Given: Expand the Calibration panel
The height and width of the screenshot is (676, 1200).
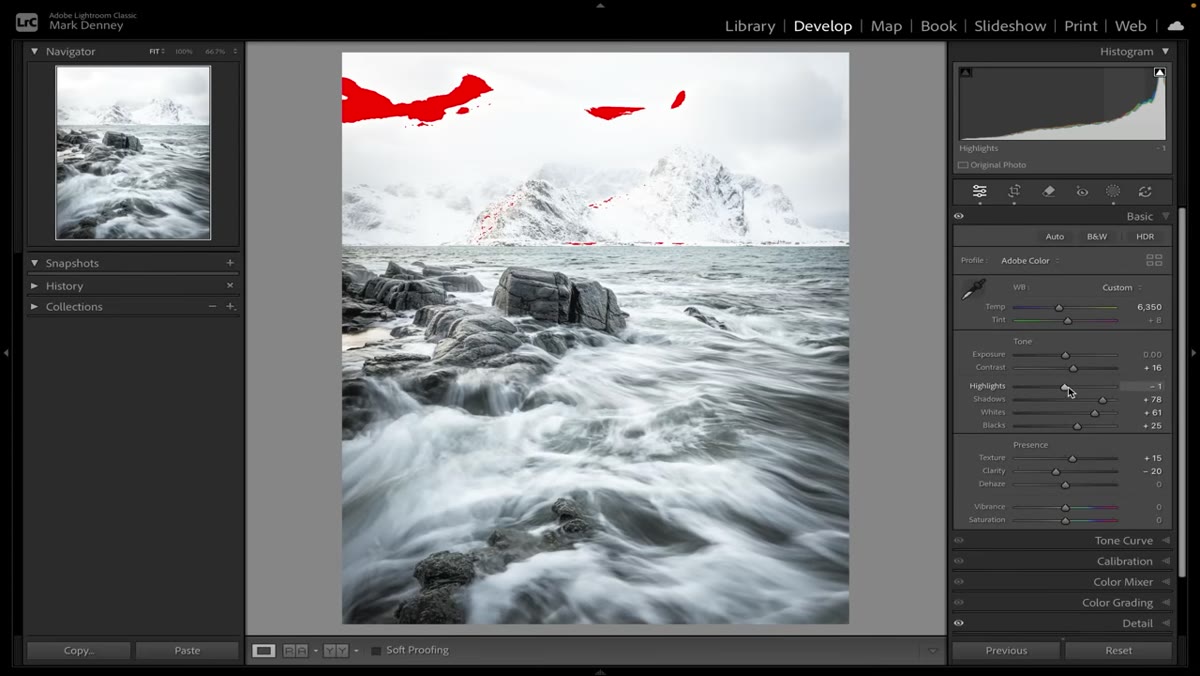Looking at the screenshot, I should (x=1165, y=561).
